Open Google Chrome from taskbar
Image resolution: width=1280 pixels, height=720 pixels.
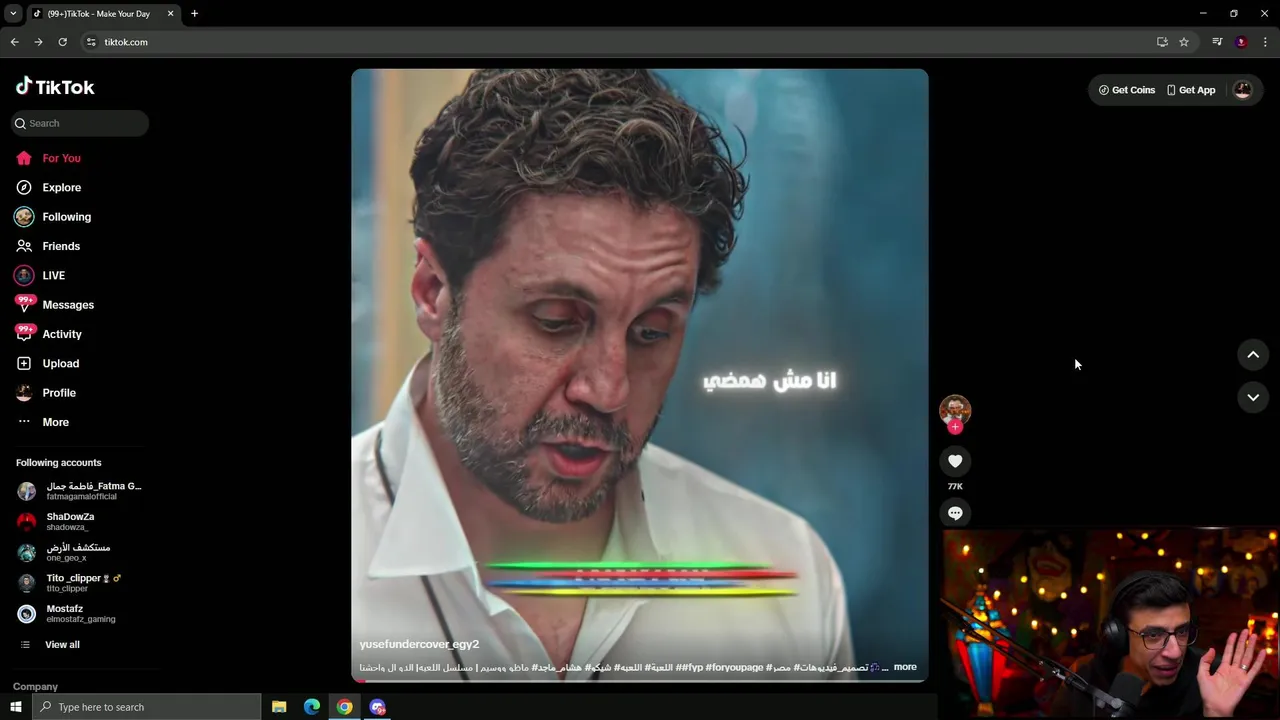pos(344,707)
